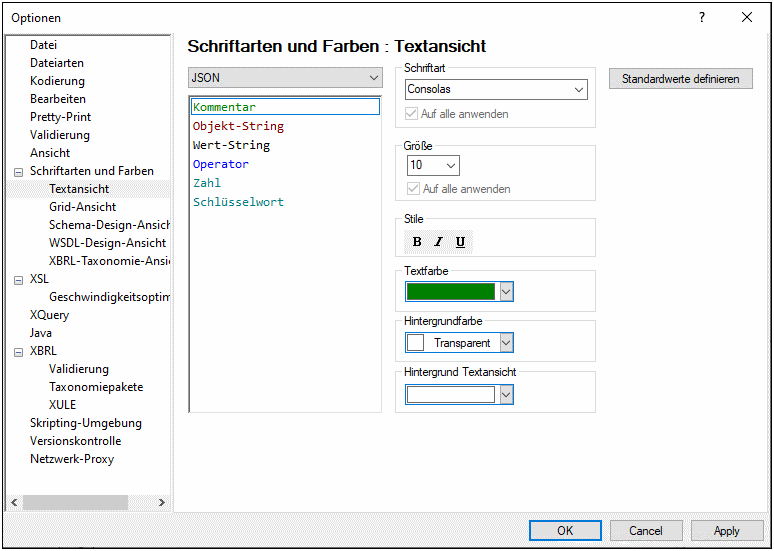The image size is (774, 551).
Task: Select Grid-Ansicht in the options tree
Action: tap(82, 207)
